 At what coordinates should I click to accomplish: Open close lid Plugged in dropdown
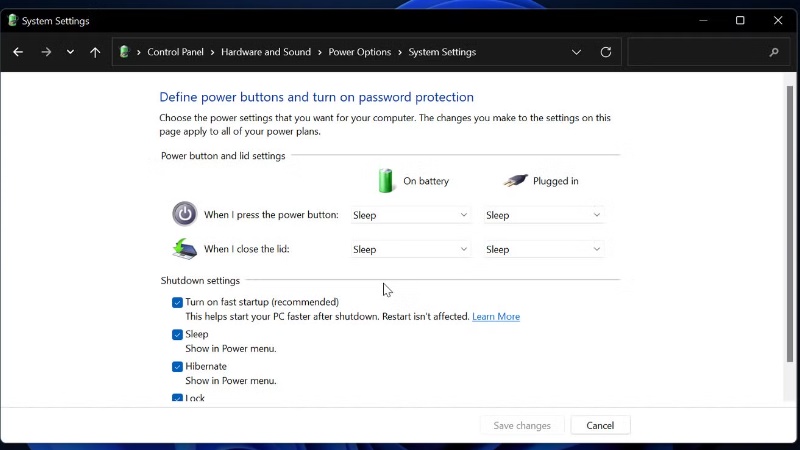543,249
